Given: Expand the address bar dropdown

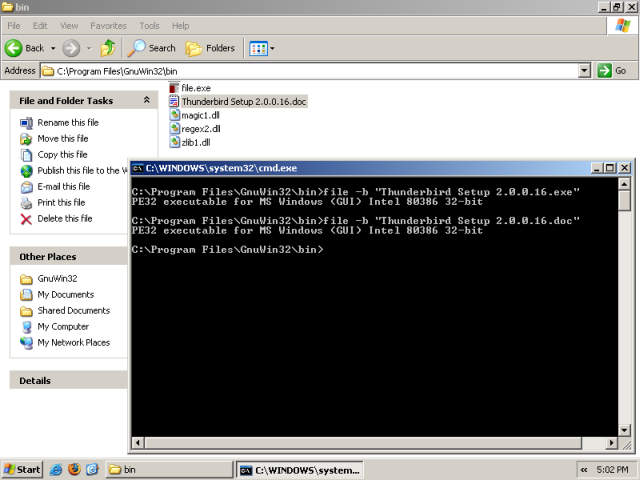Looking at the screenshot, I should [x=584, y=71].
